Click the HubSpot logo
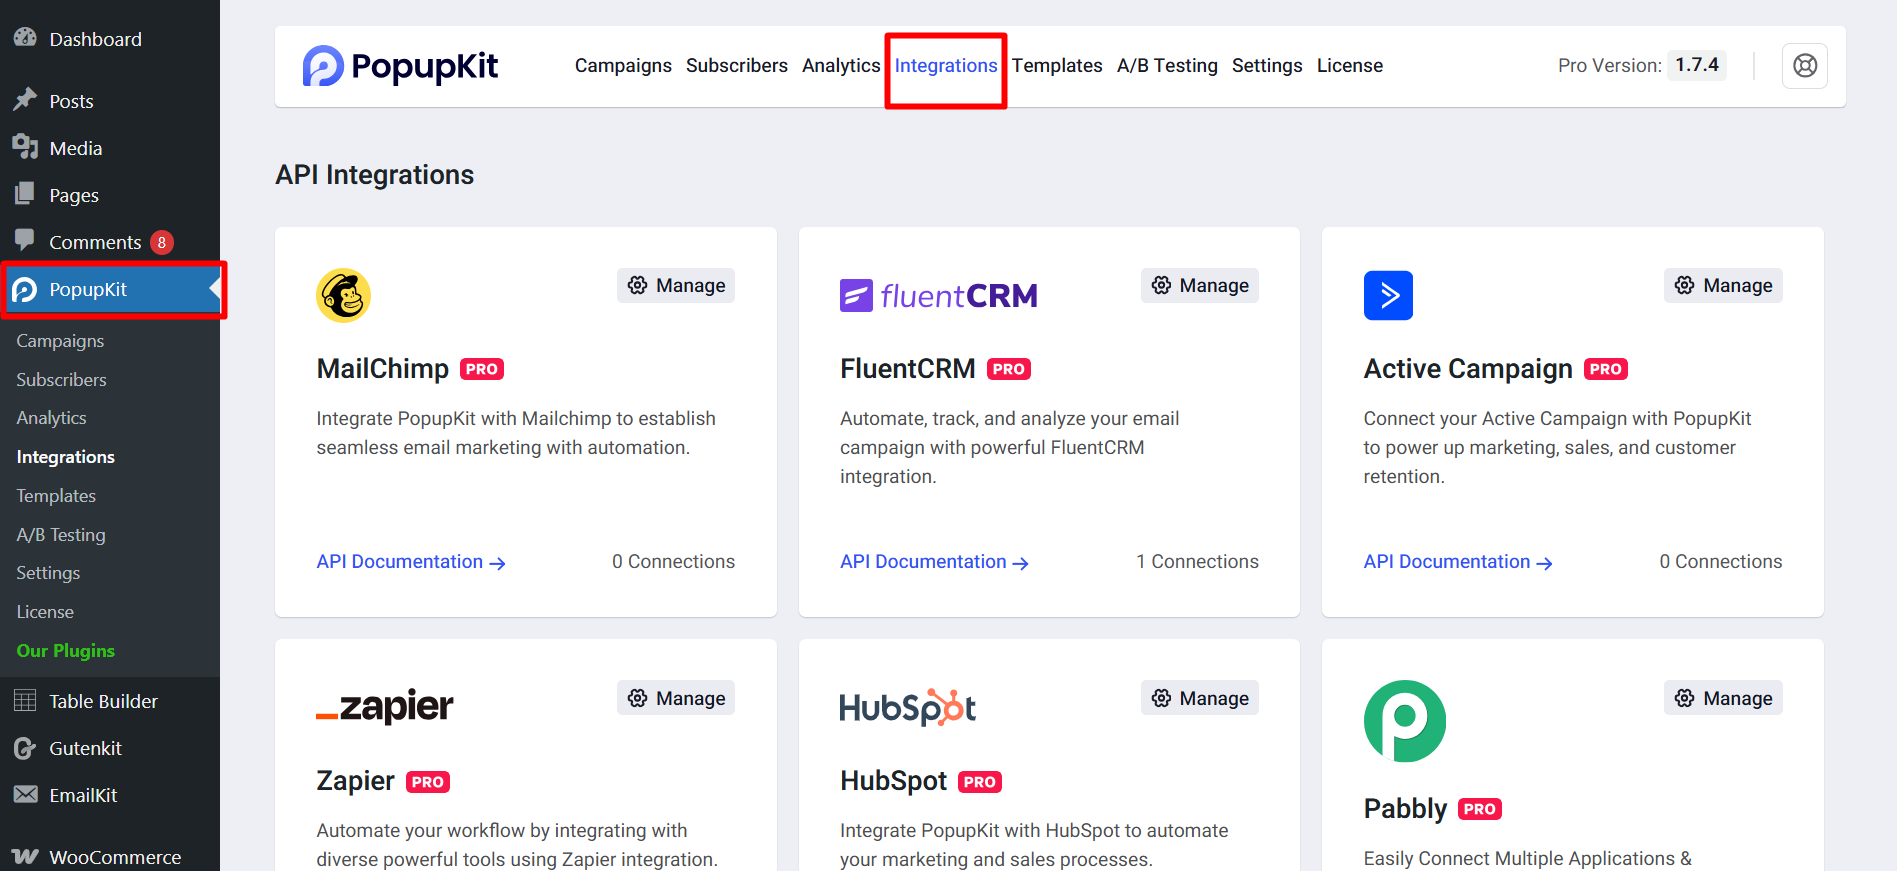The width and height of the screenshot is (1897, 871). point(908,707)
